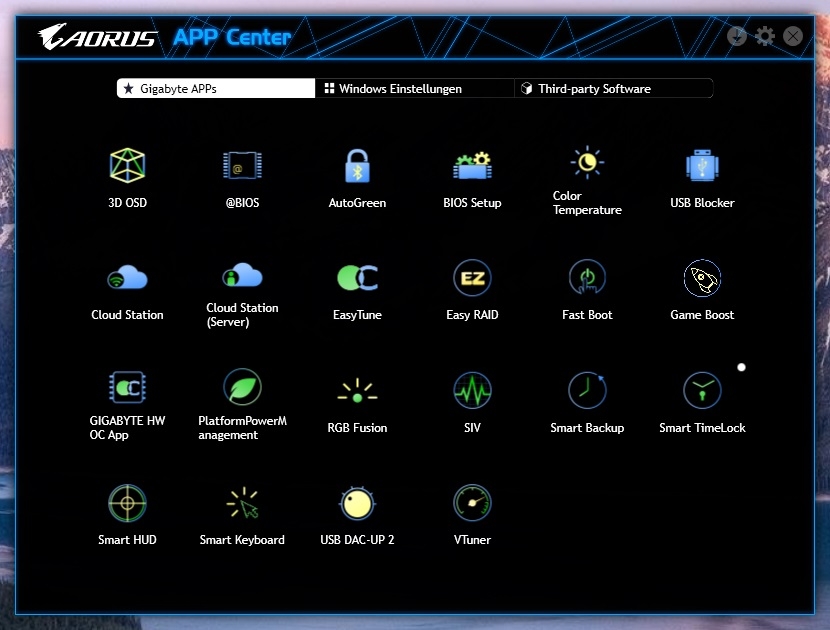Launch EasyTune
The image size is (830, 630).
click(x=357, y=277)
